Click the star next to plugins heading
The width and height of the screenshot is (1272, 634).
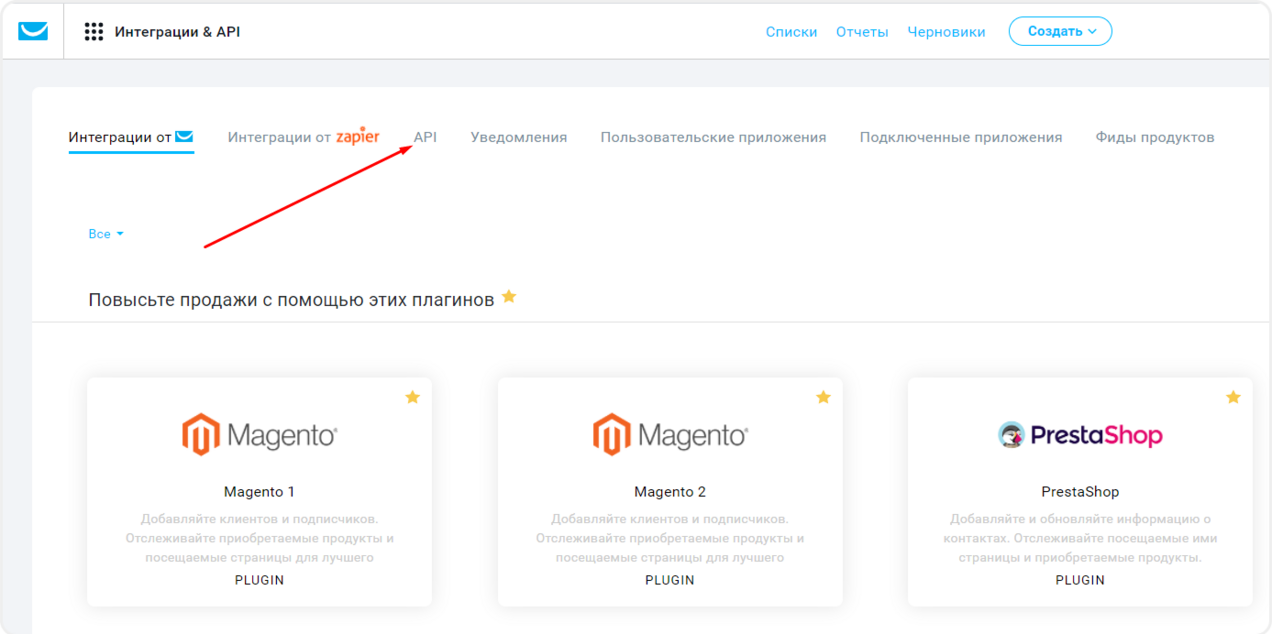509,297
